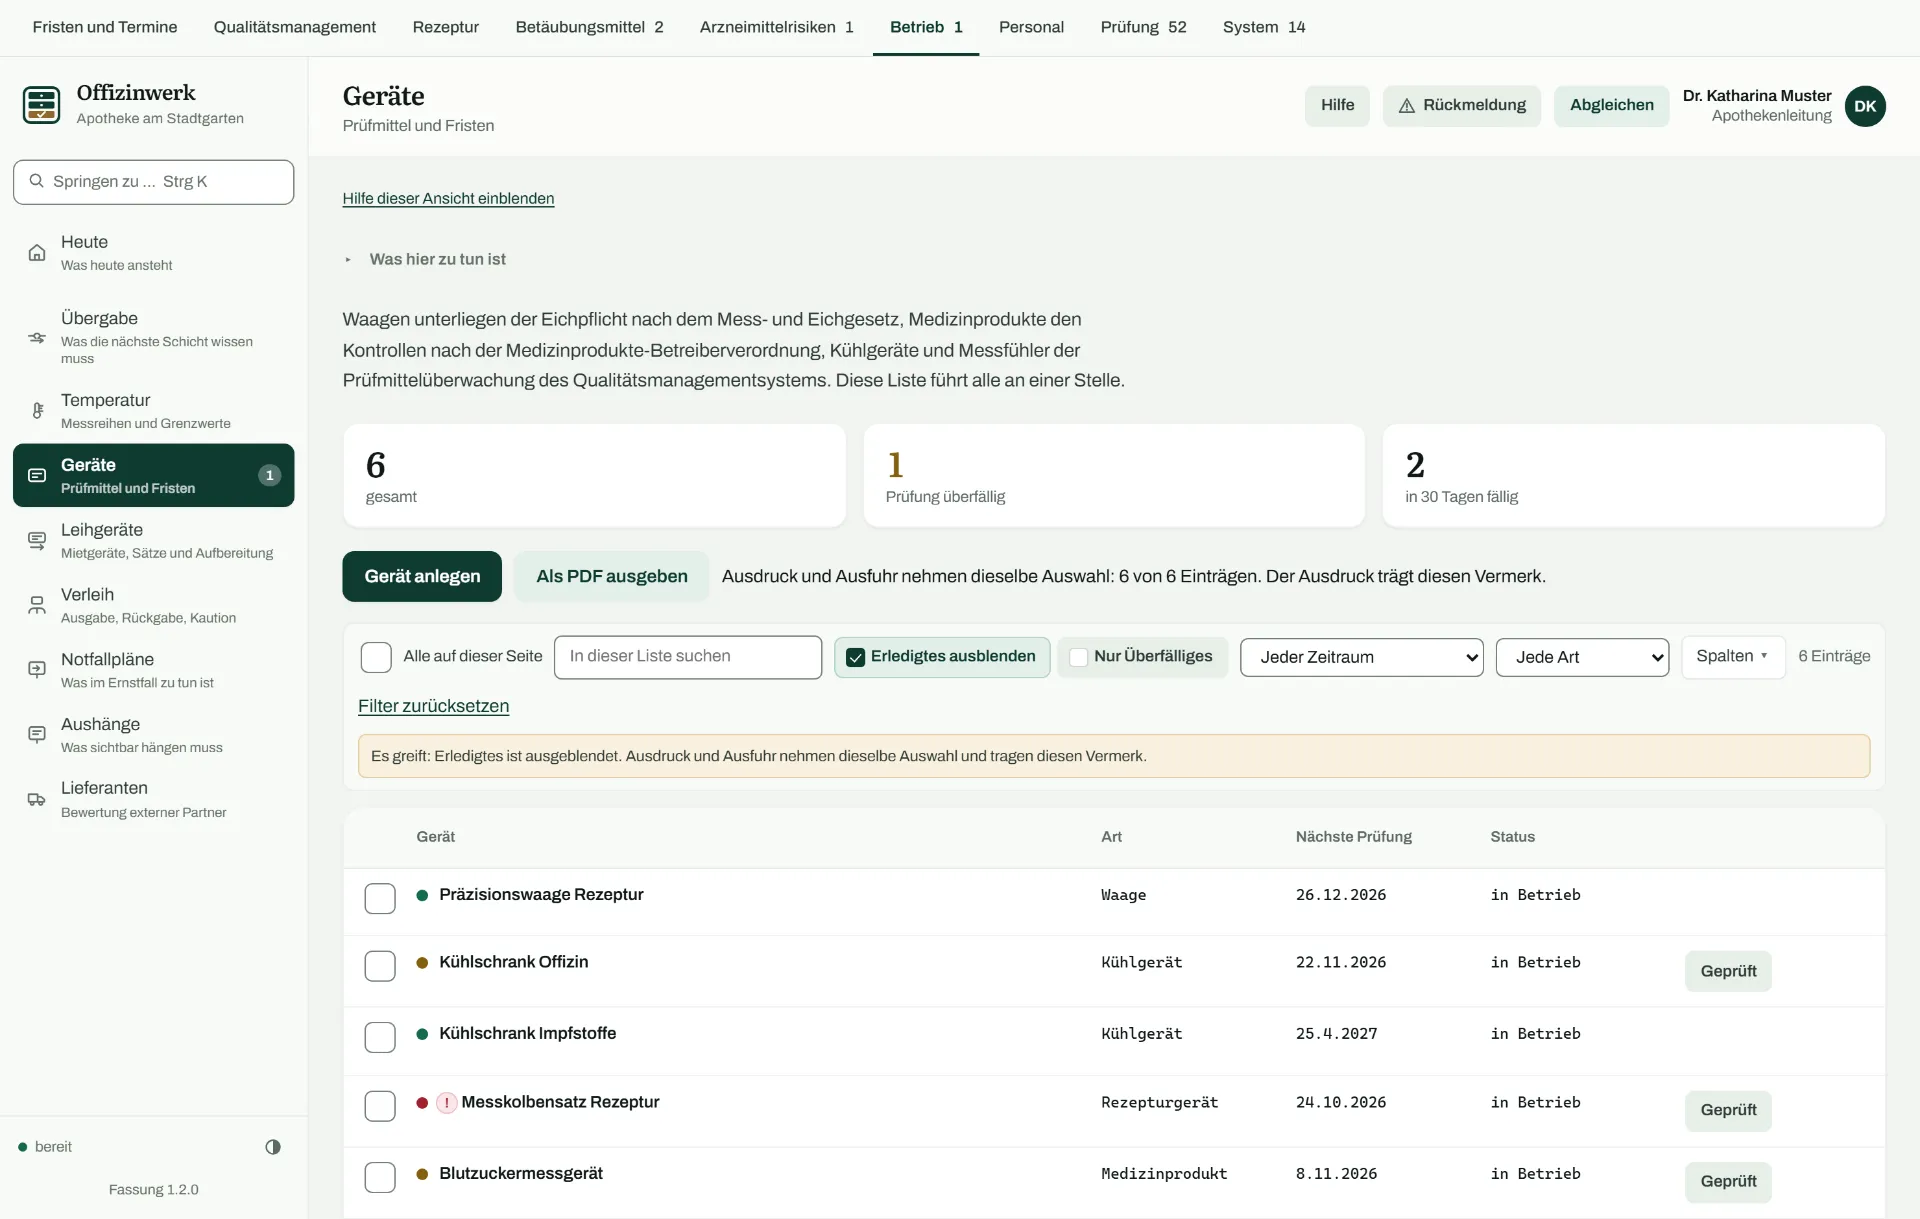Click the warning icon next to Messkolbensatz Rezeptur
The image size is (1920, 1219).
point(447,1103)
